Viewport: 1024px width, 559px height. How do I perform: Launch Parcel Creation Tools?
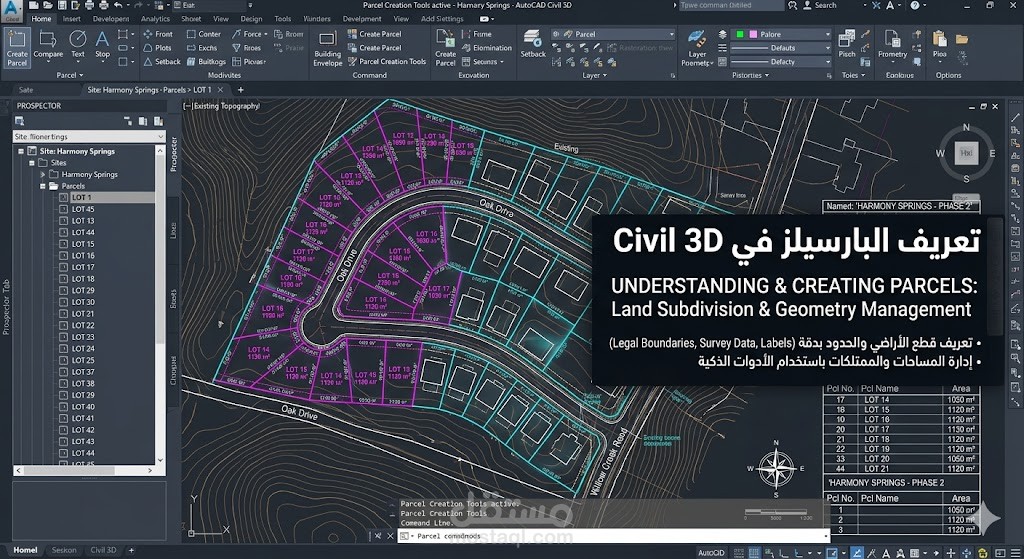tap(387, 61)
